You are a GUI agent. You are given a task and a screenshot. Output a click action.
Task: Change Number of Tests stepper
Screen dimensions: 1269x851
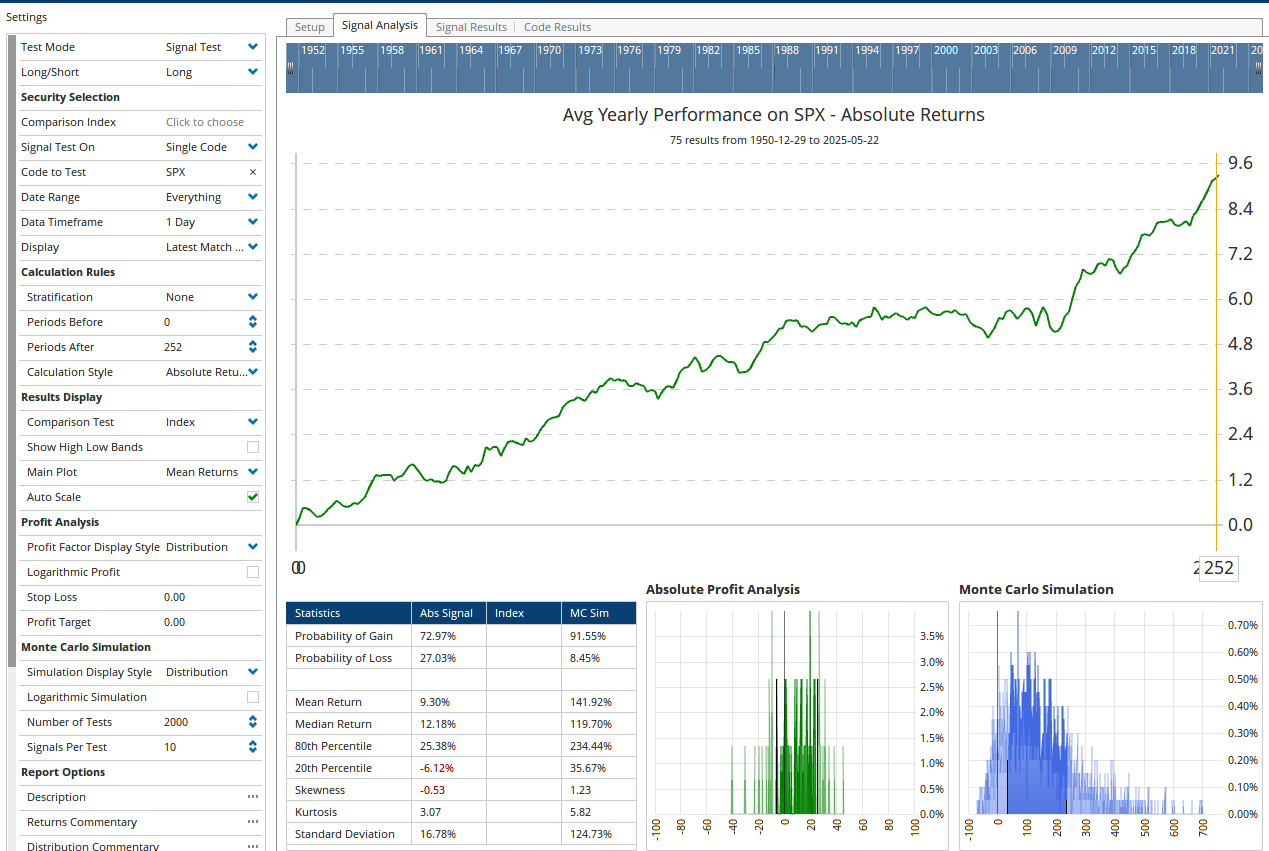pos(252,722)
